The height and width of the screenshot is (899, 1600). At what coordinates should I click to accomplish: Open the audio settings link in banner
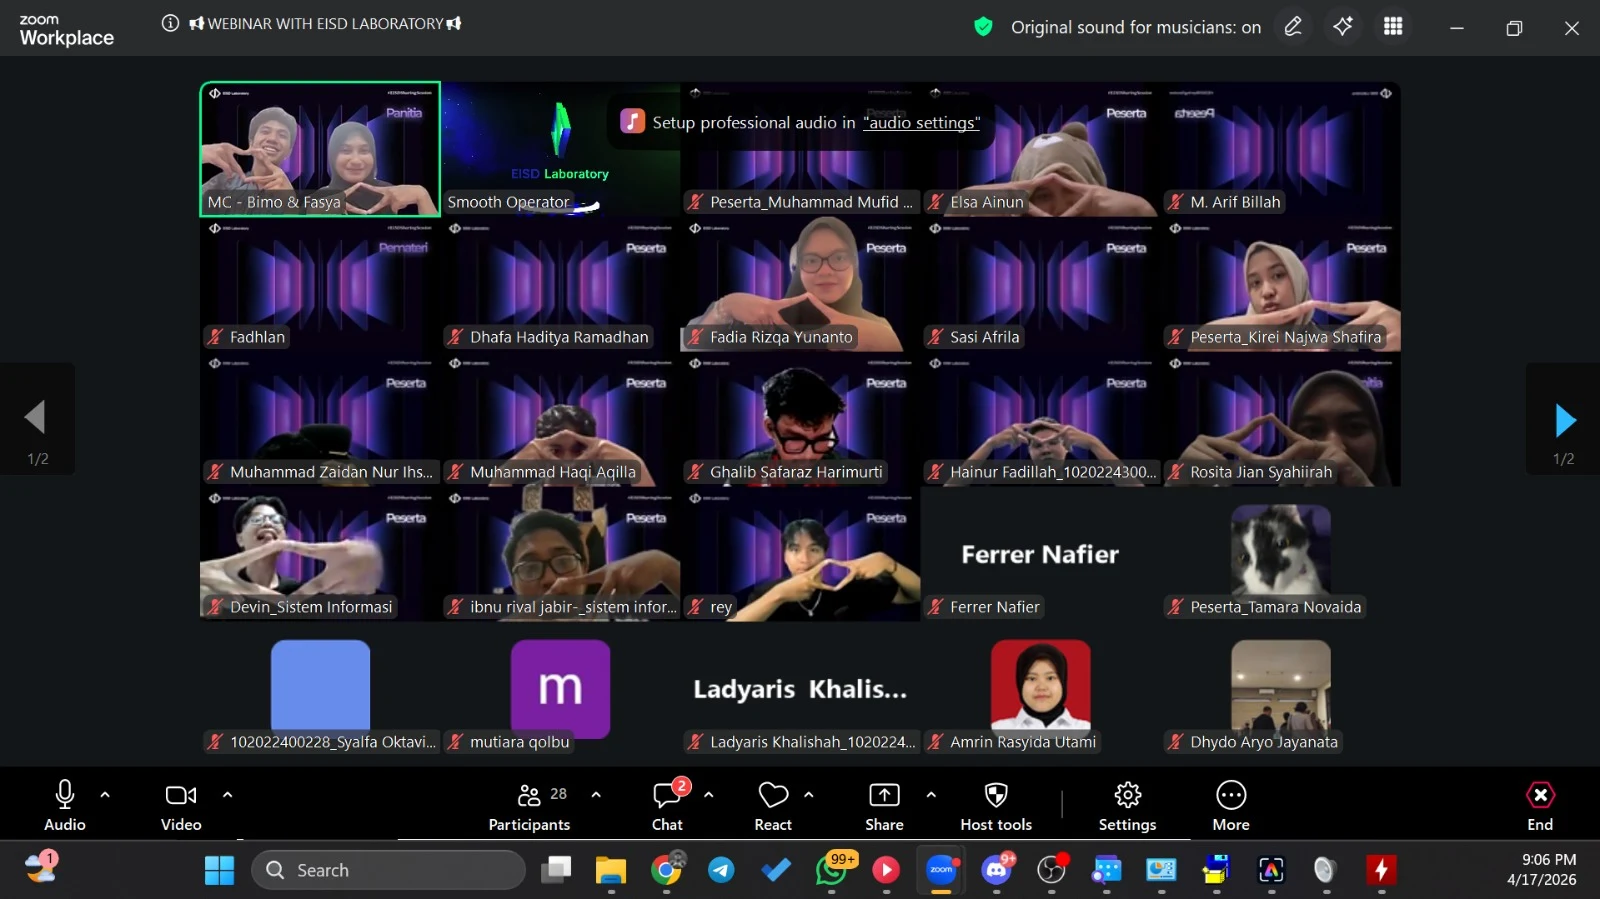(922, 122)
